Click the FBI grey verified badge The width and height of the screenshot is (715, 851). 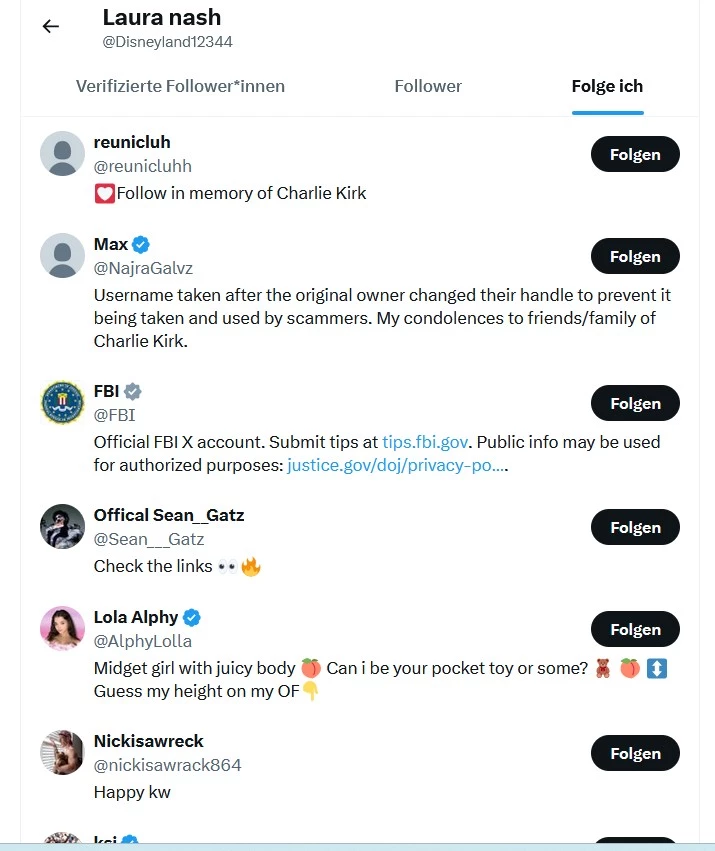coord(132,391)
